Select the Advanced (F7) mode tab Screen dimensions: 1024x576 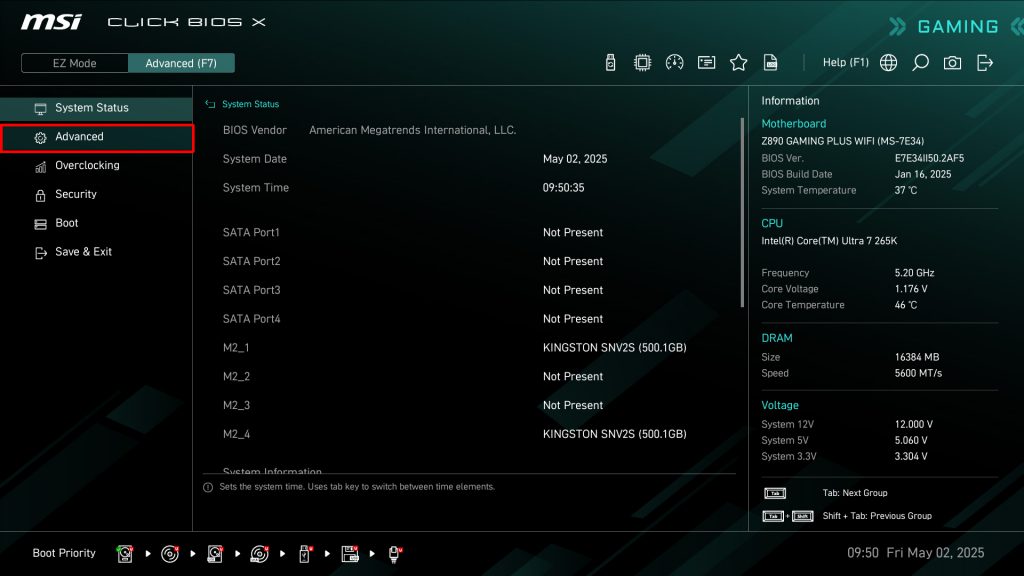point(181,63)
